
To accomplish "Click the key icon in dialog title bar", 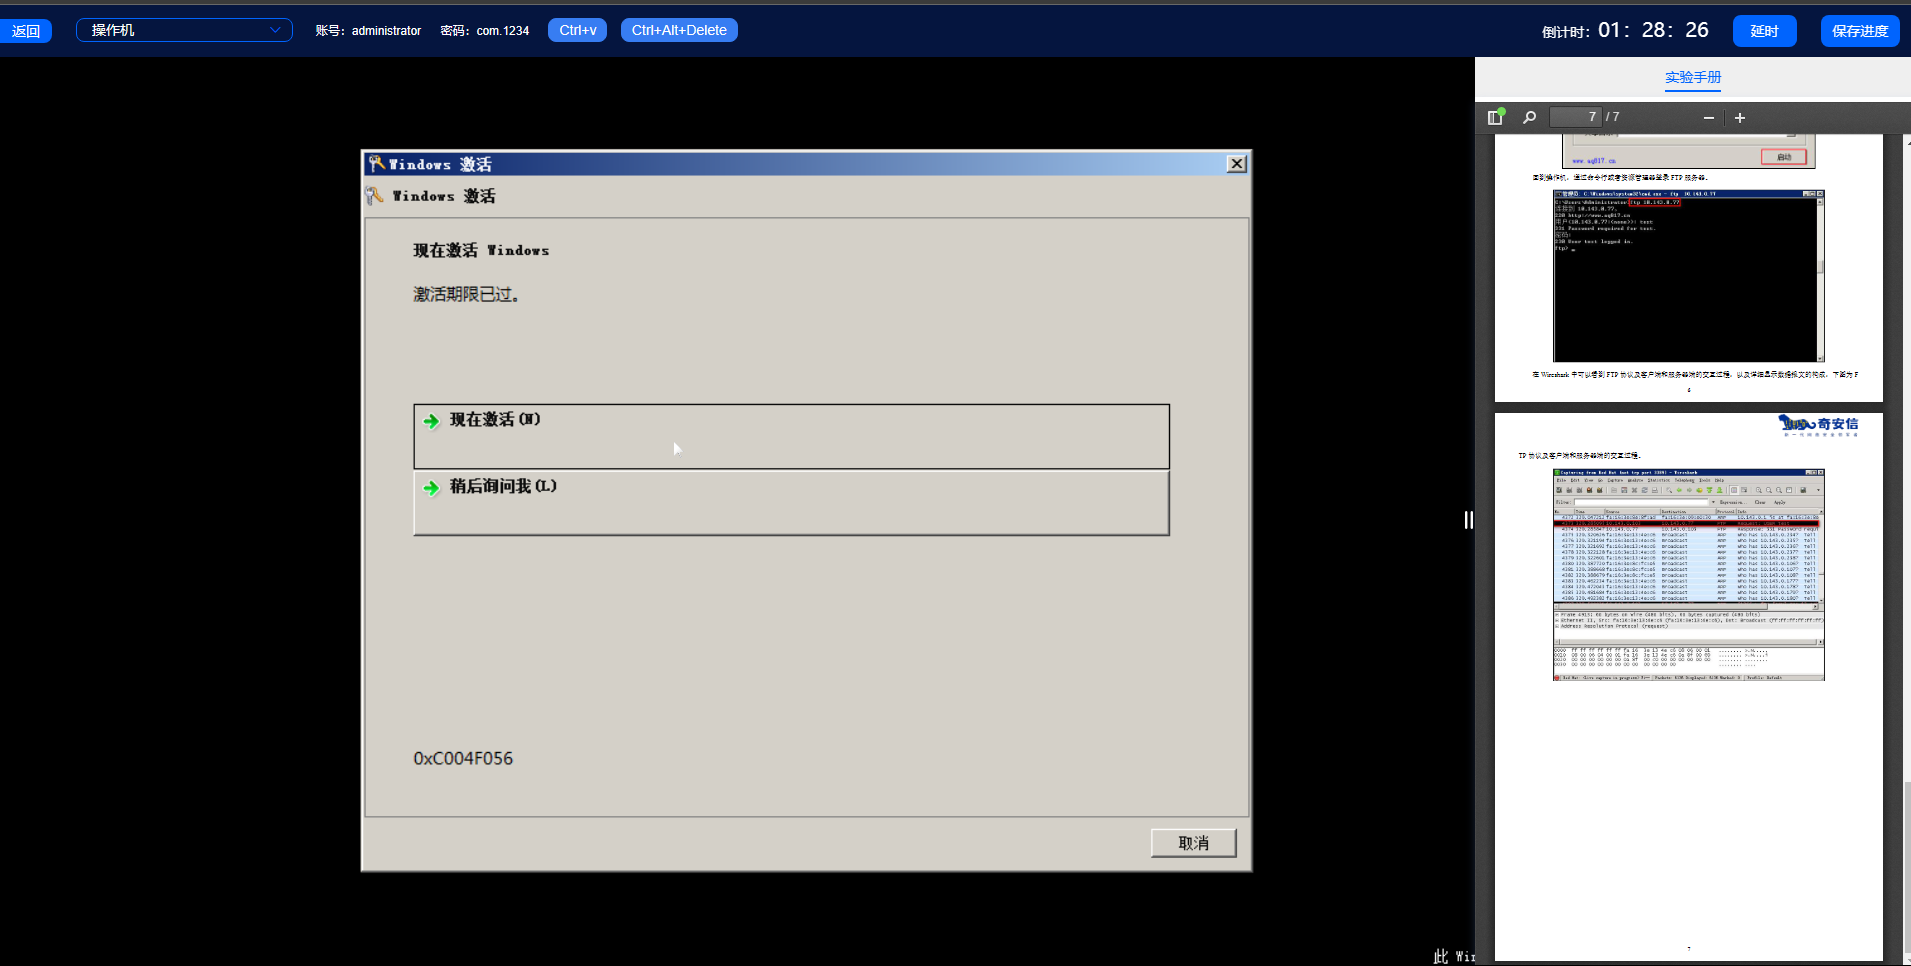I will [376, 163].
